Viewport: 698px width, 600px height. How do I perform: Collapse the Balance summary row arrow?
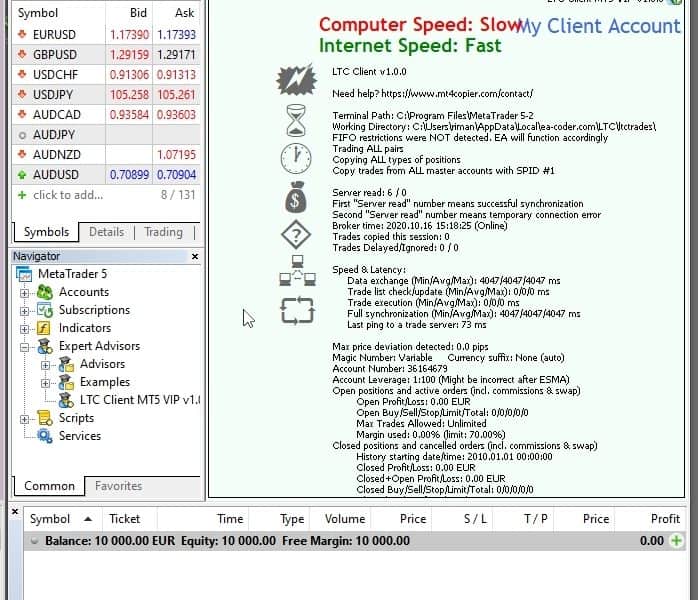click(34, 541)
